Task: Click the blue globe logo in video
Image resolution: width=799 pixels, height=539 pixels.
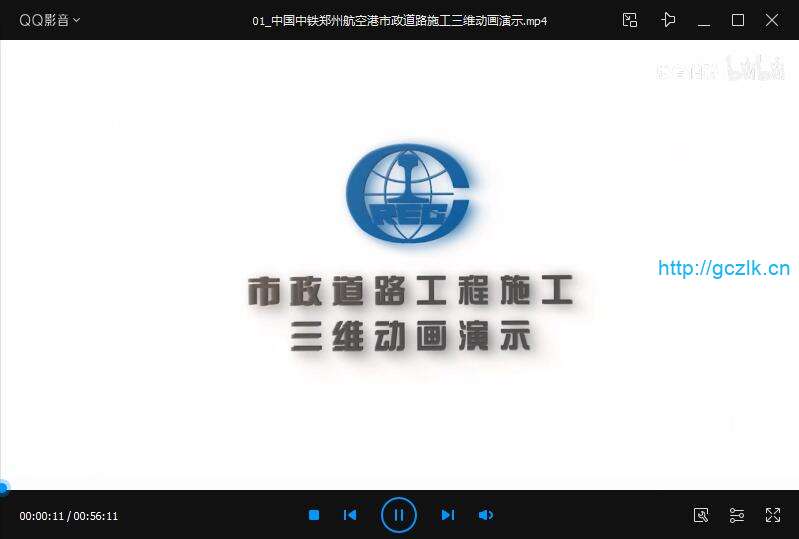Action: click(407, 196)
